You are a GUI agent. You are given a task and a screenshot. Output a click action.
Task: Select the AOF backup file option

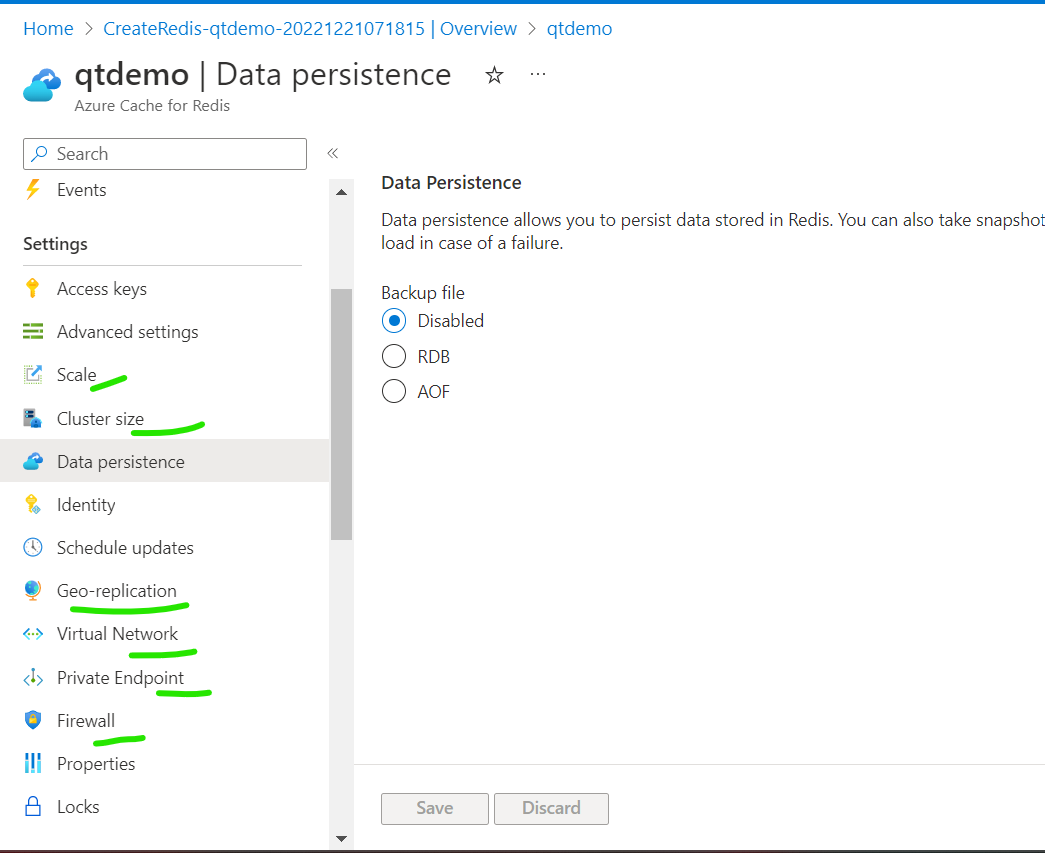394,391
